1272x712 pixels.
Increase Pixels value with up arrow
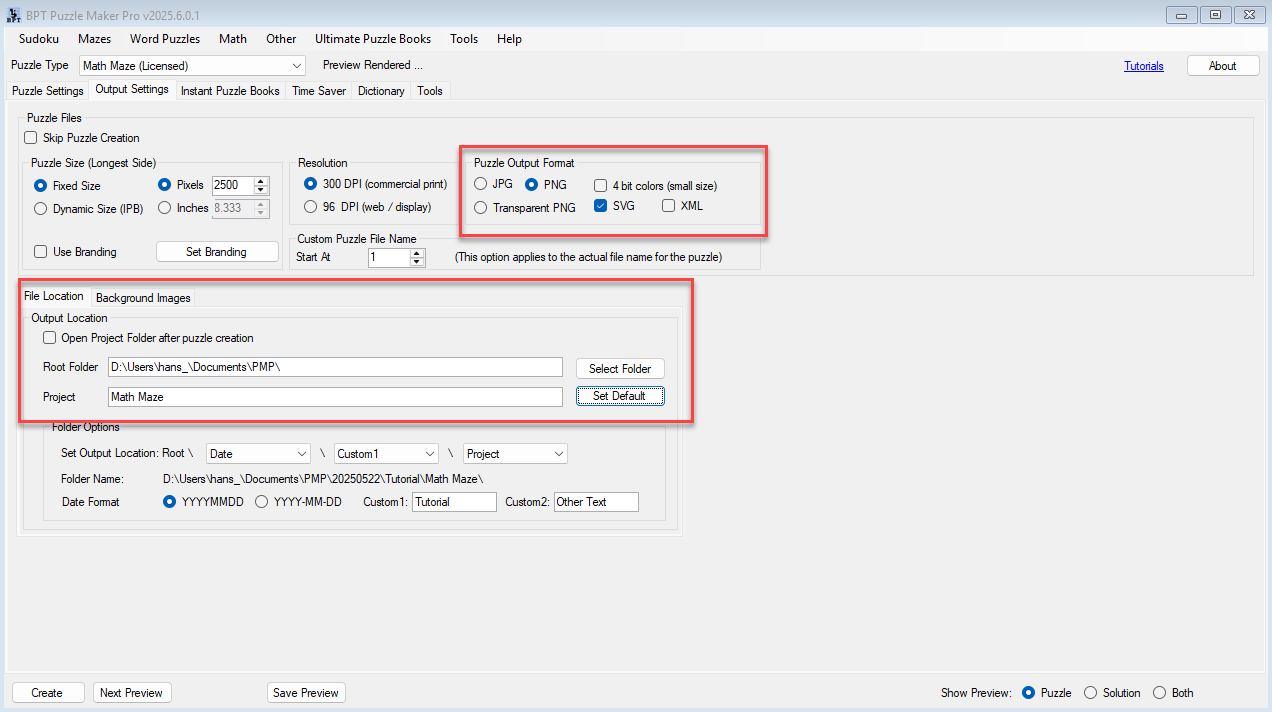click(261, 181)
